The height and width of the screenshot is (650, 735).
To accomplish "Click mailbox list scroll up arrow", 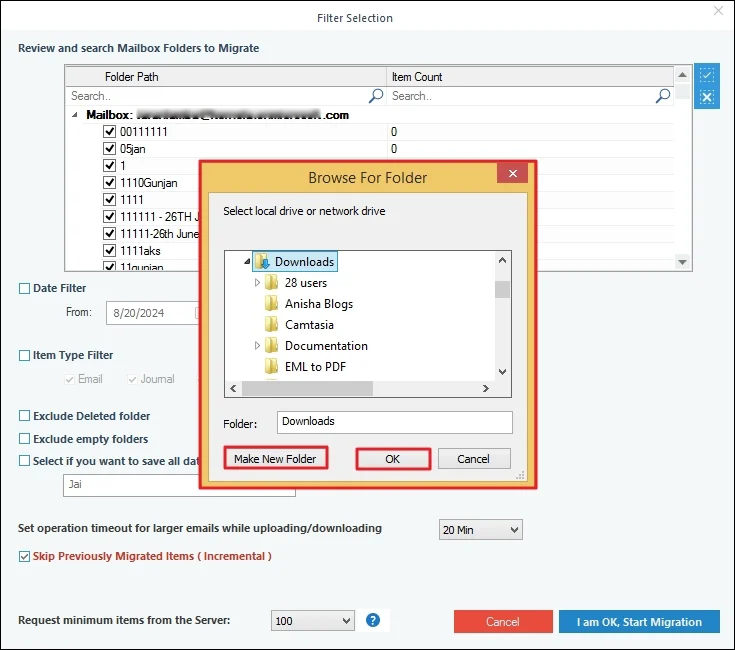I will click(x=682, y=75).
